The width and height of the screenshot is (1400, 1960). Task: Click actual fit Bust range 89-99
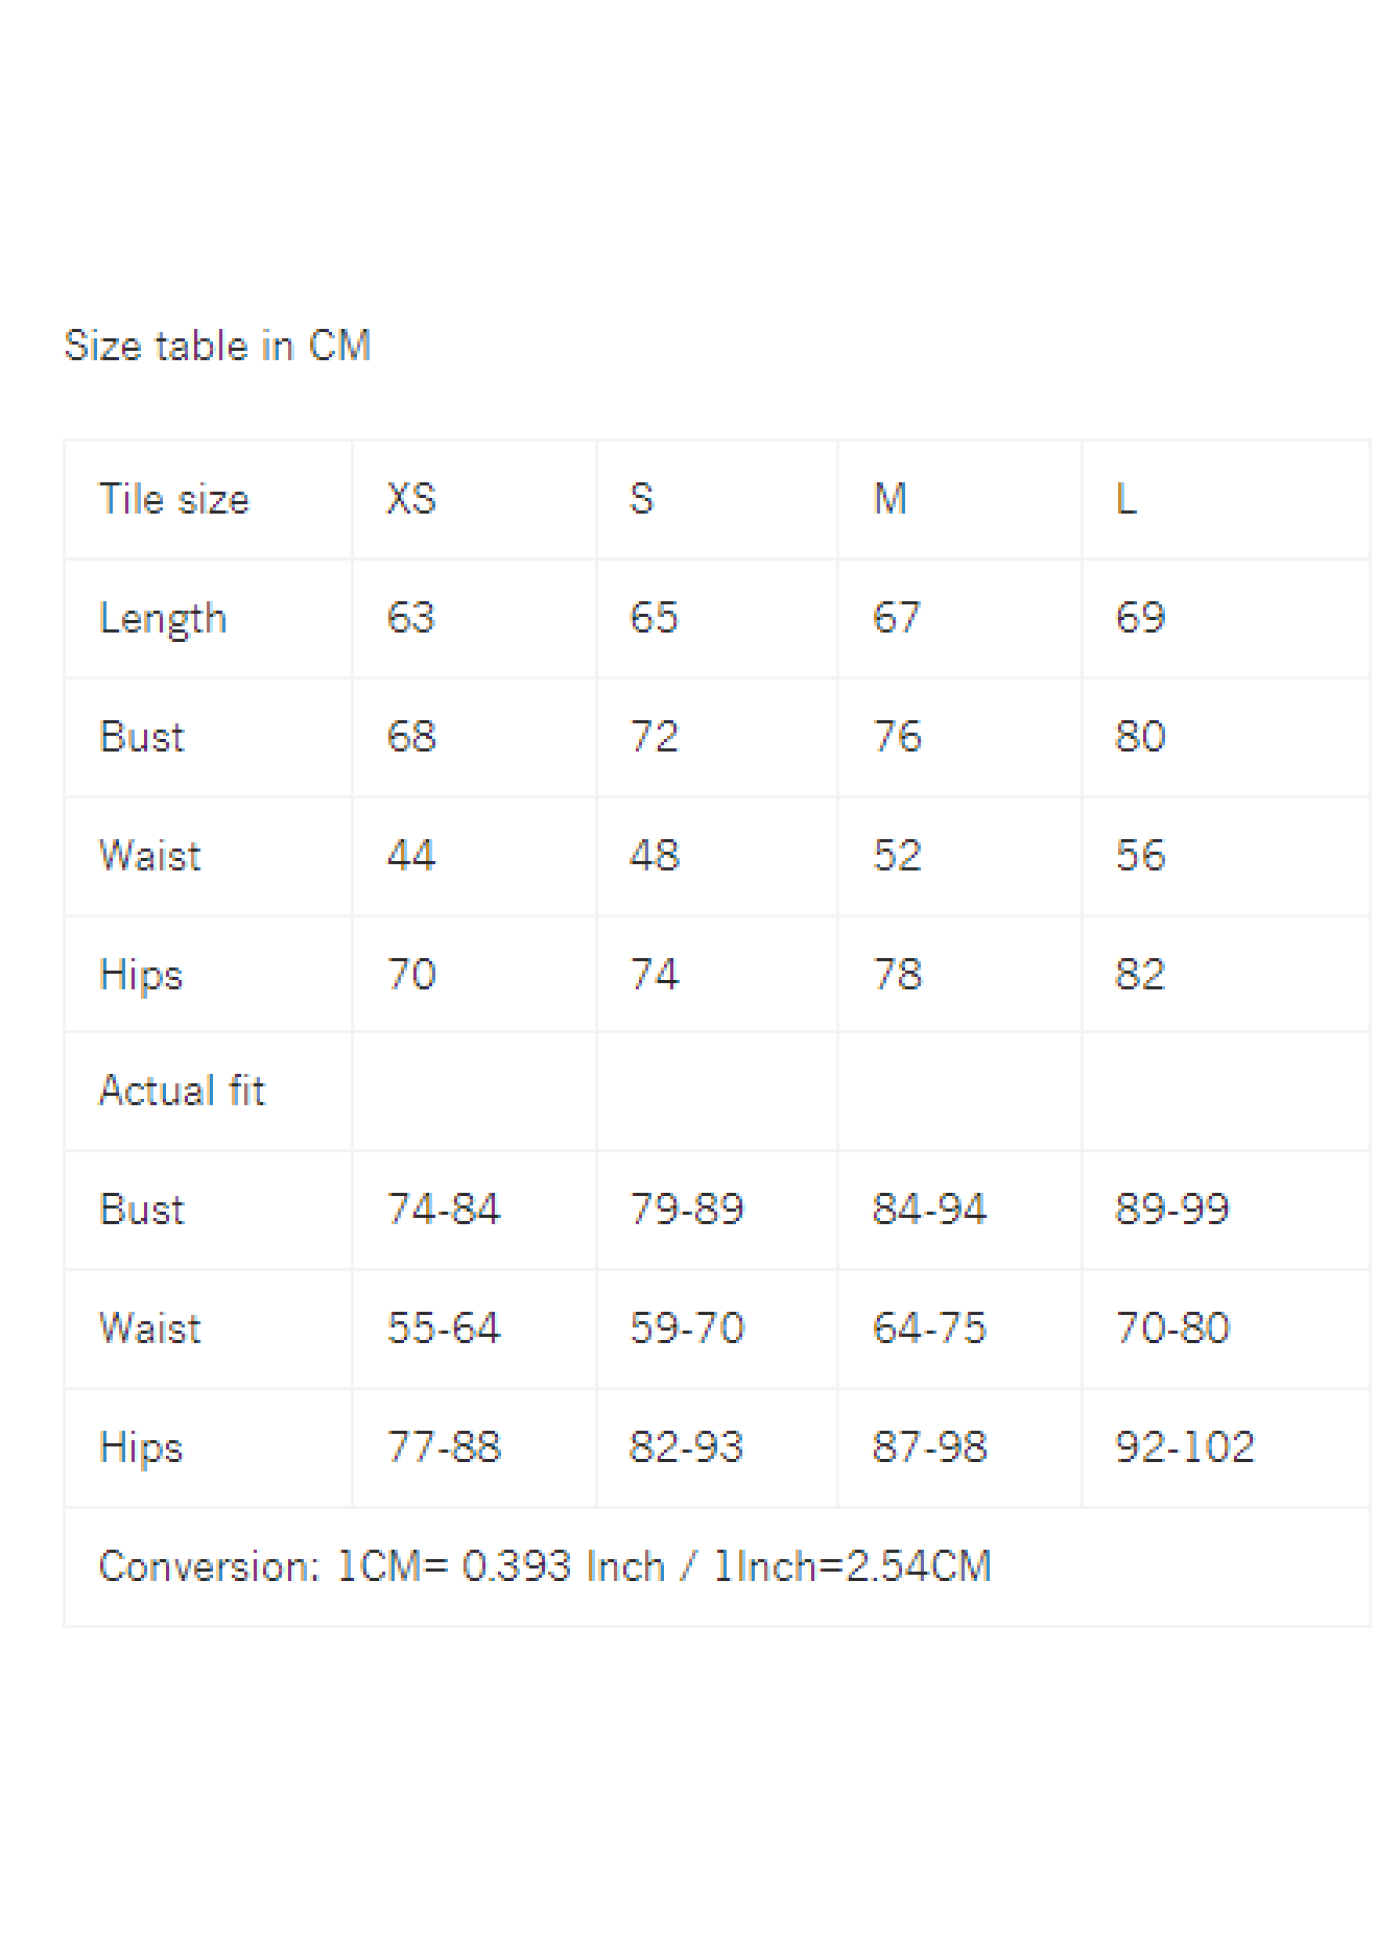(1173, 1210)
